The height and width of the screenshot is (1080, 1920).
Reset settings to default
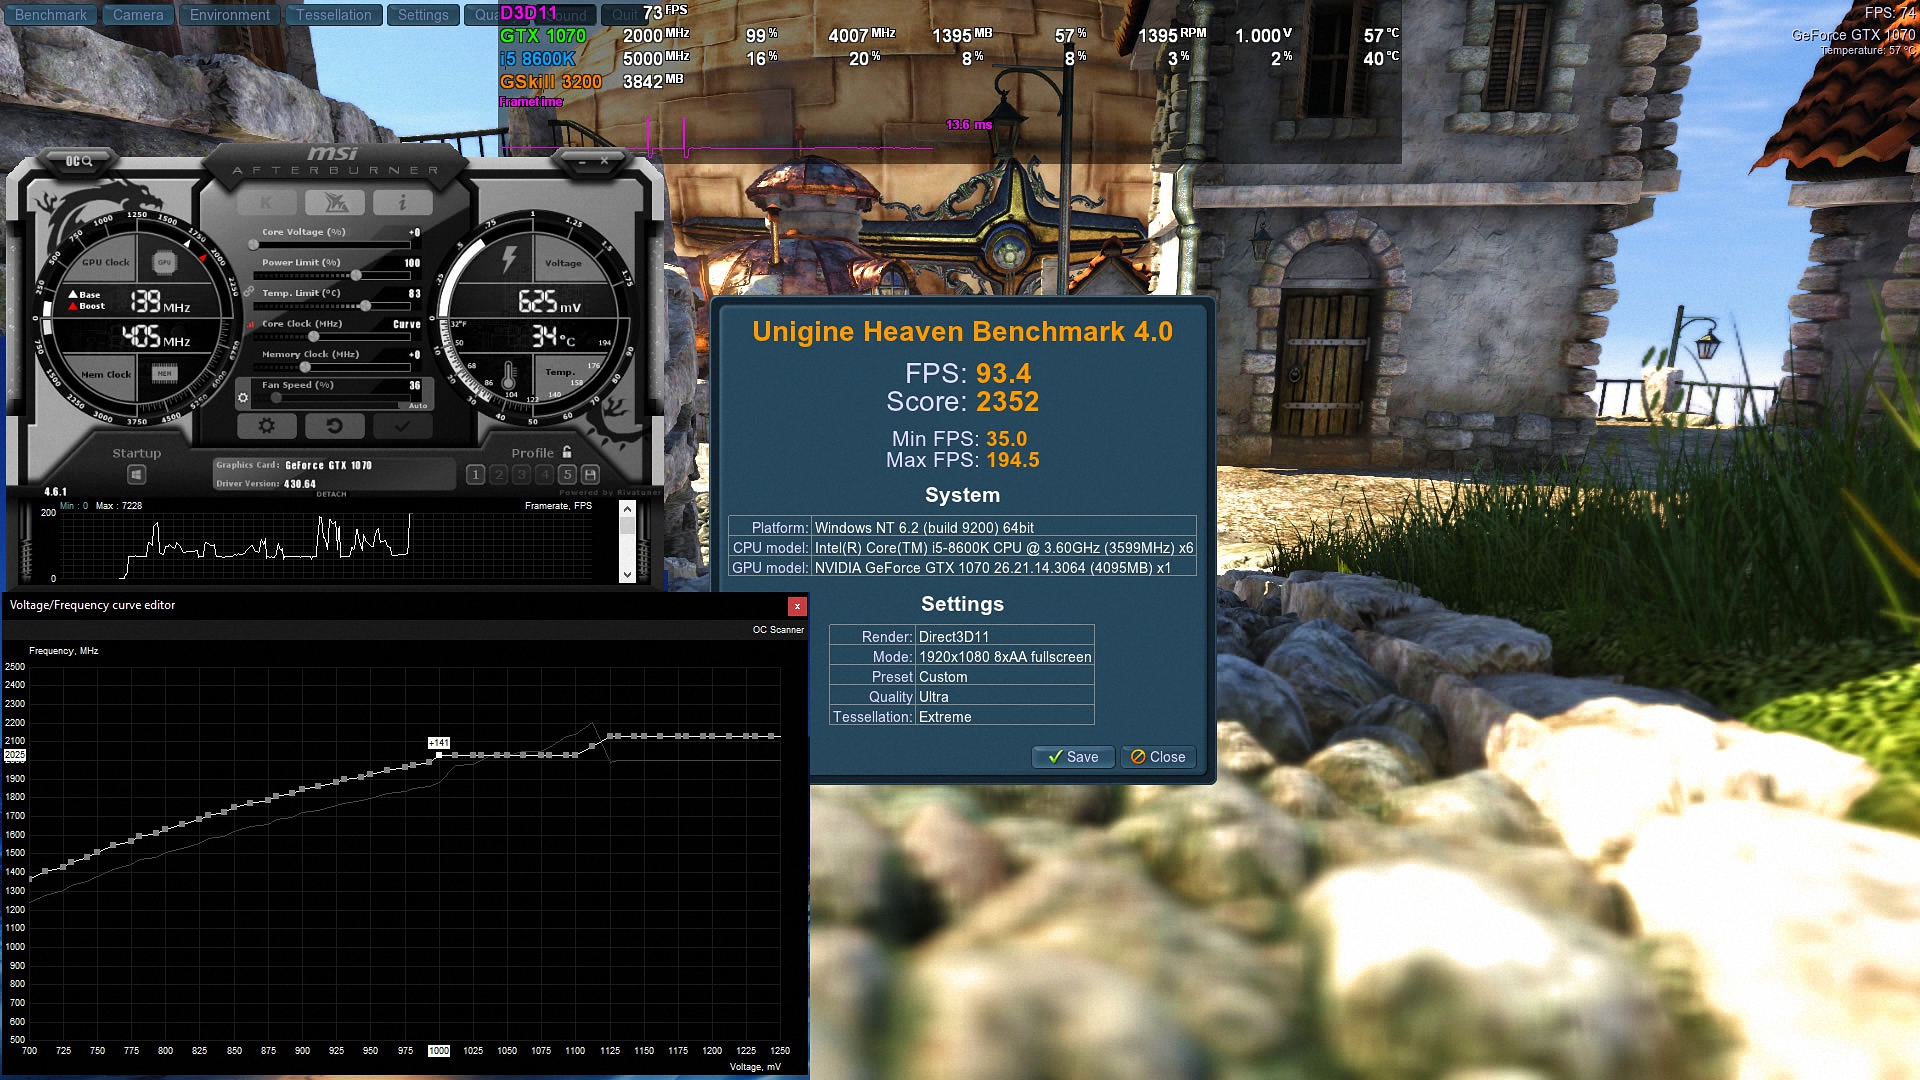[x=334, y=426]
